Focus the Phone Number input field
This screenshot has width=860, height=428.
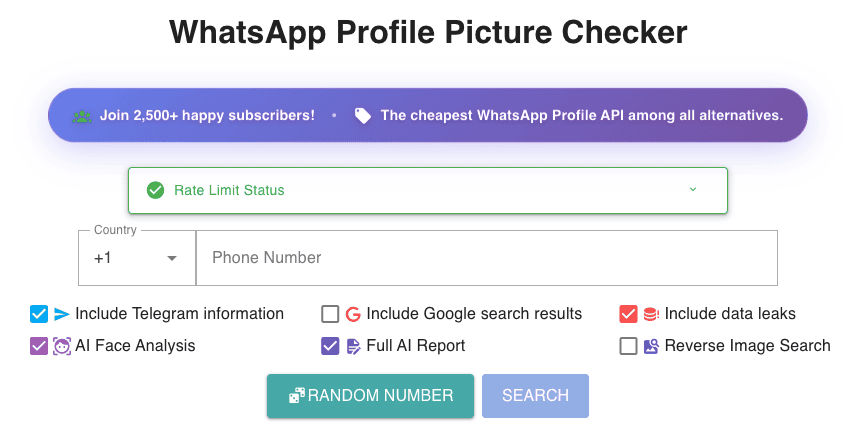(x=486, y=258)
